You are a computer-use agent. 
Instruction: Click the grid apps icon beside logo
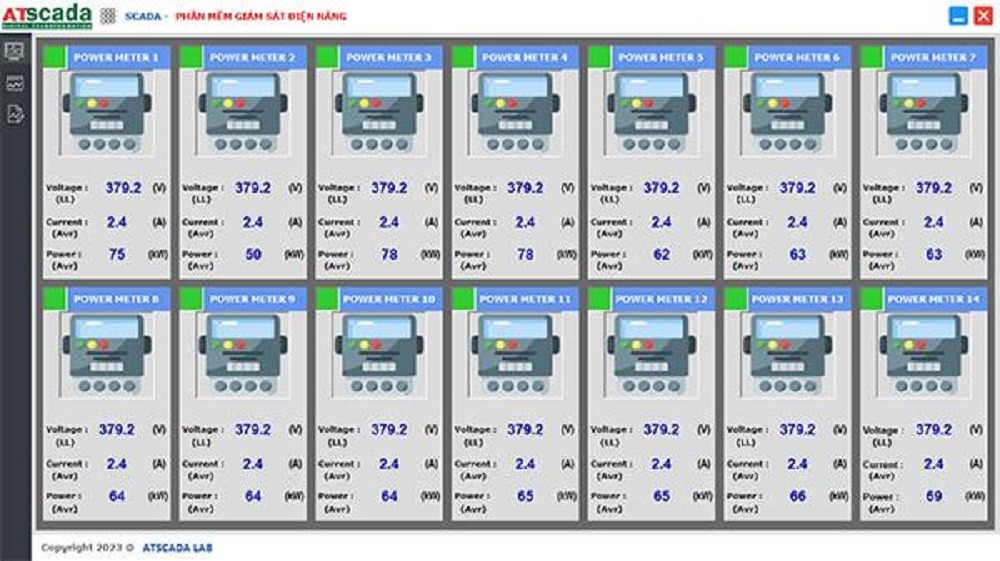point(108,15)
